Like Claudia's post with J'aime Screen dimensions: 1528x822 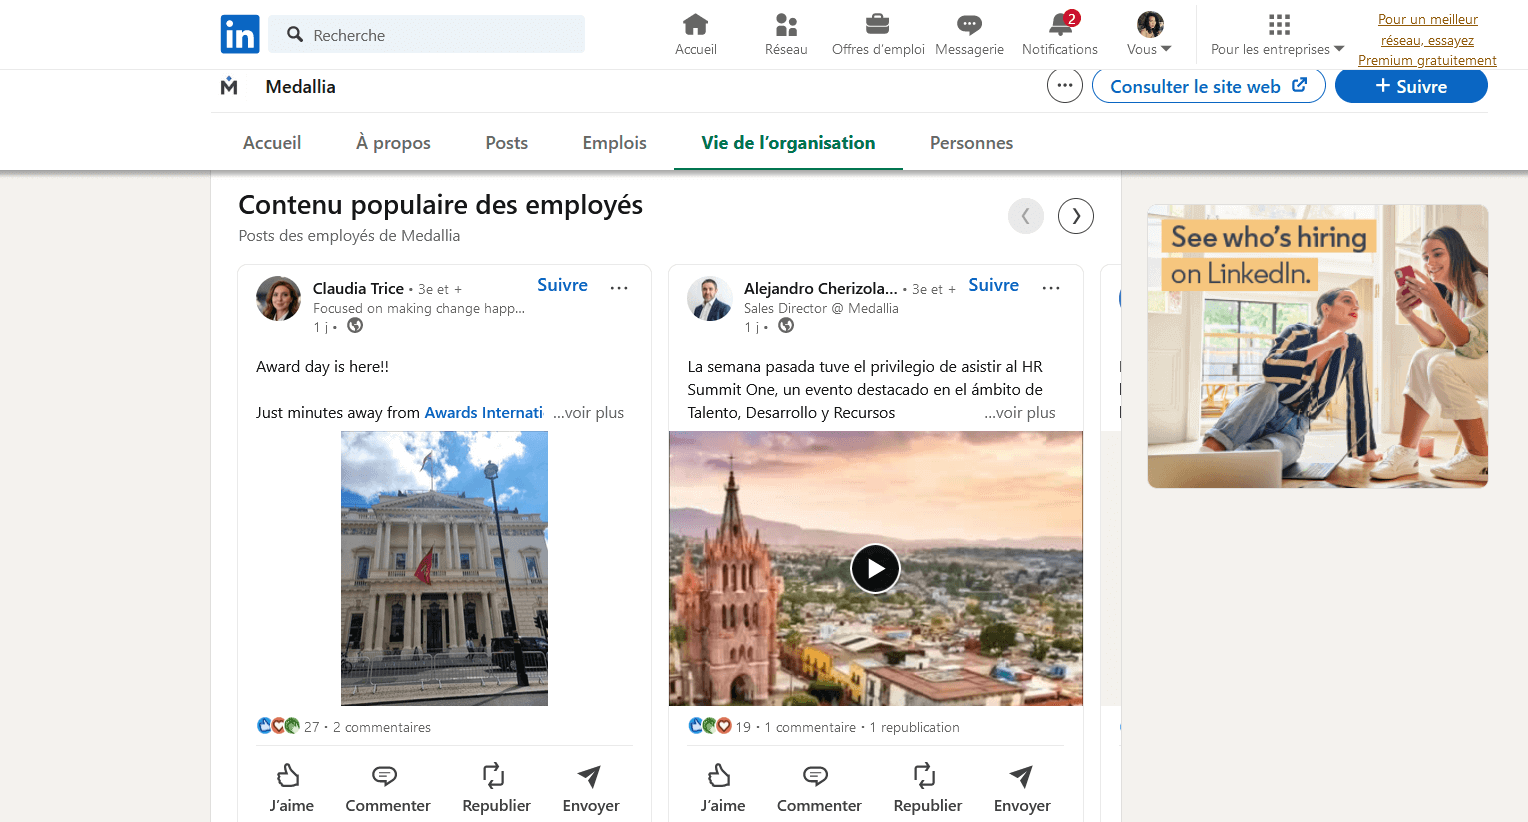point(291,788)
